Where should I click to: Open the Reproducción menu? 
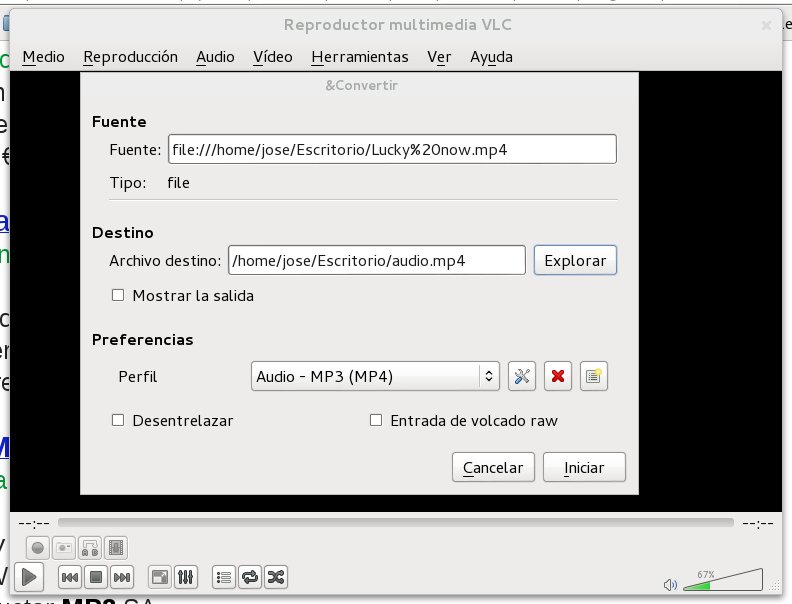pos(130,57)
